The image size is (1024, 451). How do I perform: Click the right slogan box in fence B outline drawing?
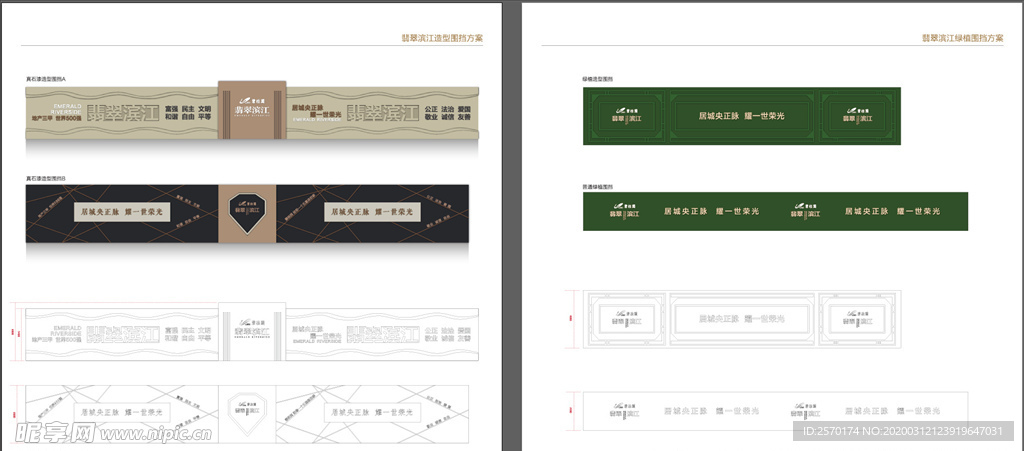(372, 413)
